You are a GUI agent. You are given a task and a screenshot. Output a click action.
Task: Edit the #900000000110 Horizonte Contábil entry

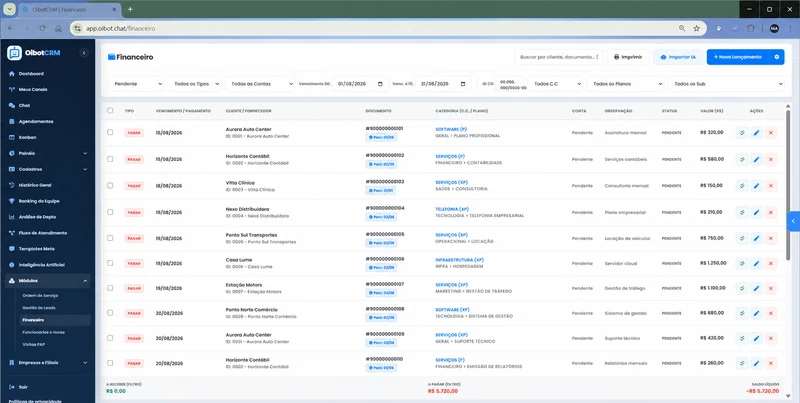coord(756,363)
